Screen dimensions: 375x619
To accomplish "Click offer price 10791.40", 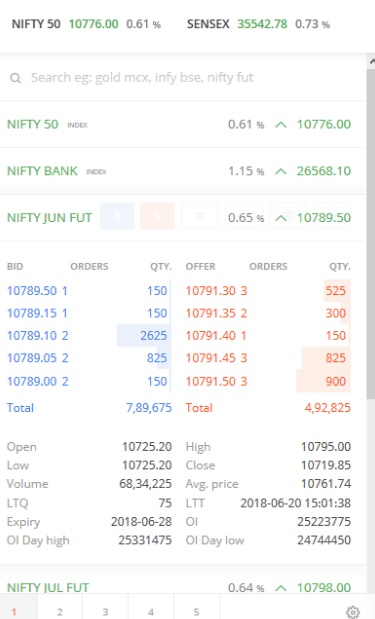I will pyautogui.click(x=211, y=336).
